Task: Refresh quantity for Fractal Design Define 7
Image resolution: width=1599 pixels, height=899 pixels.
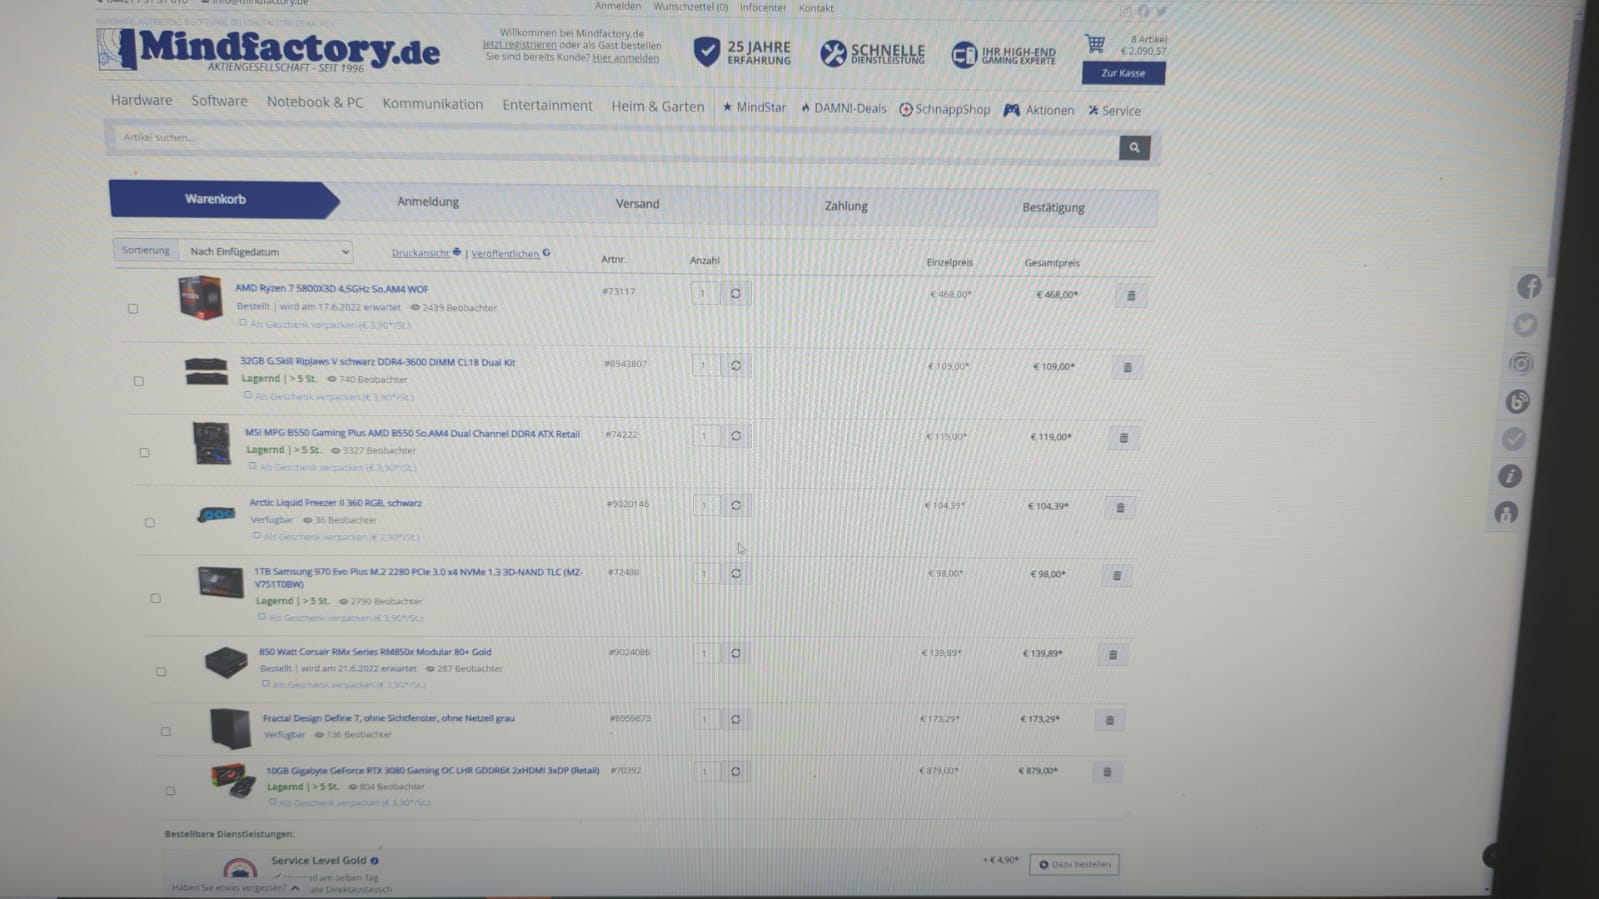Action: click(735, 719)
